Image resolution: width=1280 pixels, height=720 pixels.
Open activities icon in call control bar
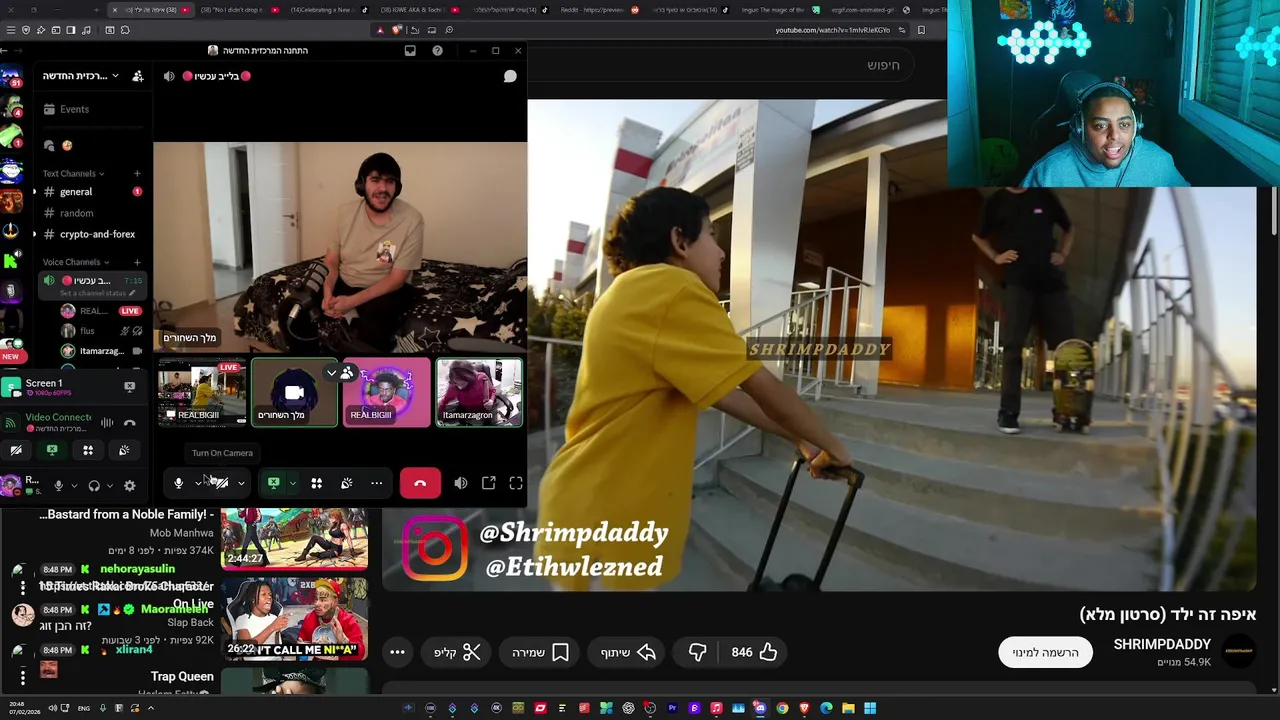click(316, 484)
